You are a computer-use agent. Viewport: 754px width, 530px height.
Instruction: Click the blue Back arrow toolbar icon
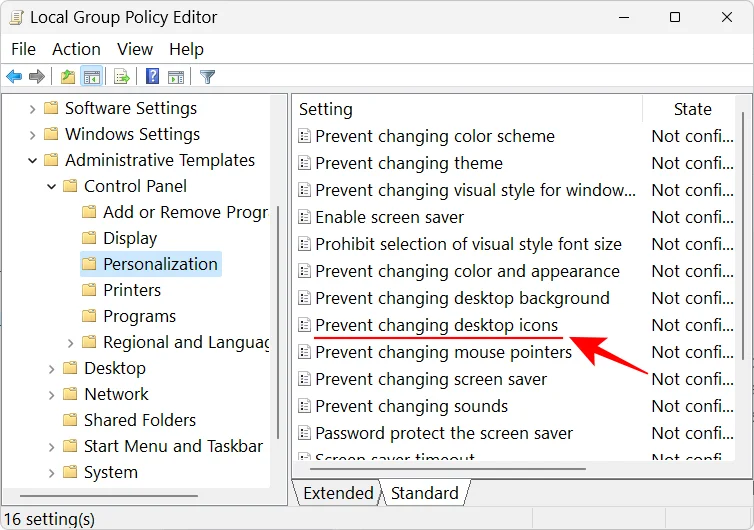(14, 76)
